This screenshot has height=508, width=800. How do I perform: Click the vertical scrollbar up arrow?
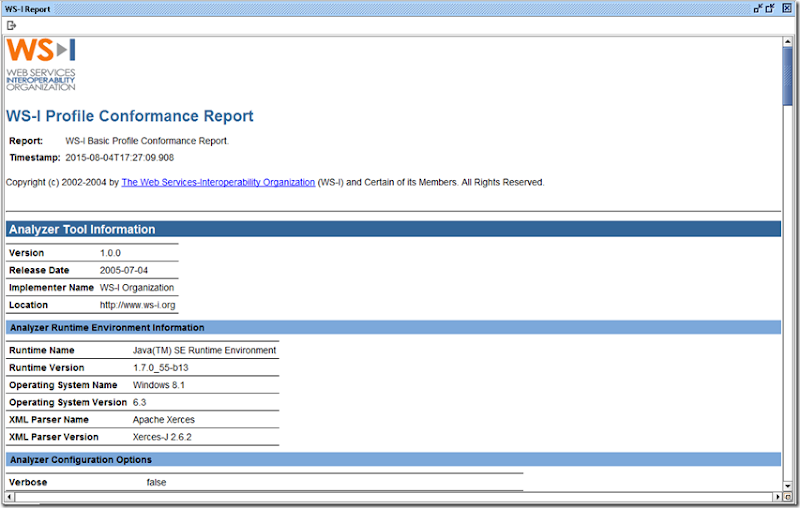click(788, 42)
